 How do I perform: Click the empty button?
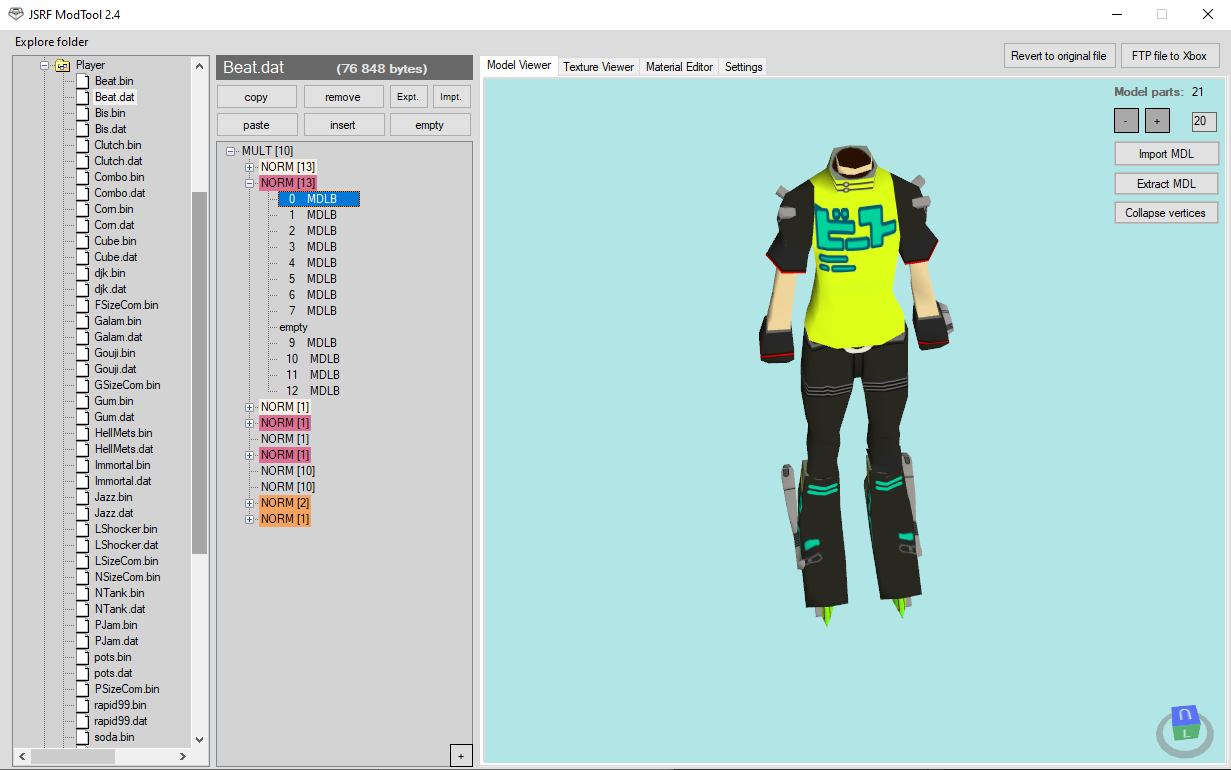coord(429,125)
